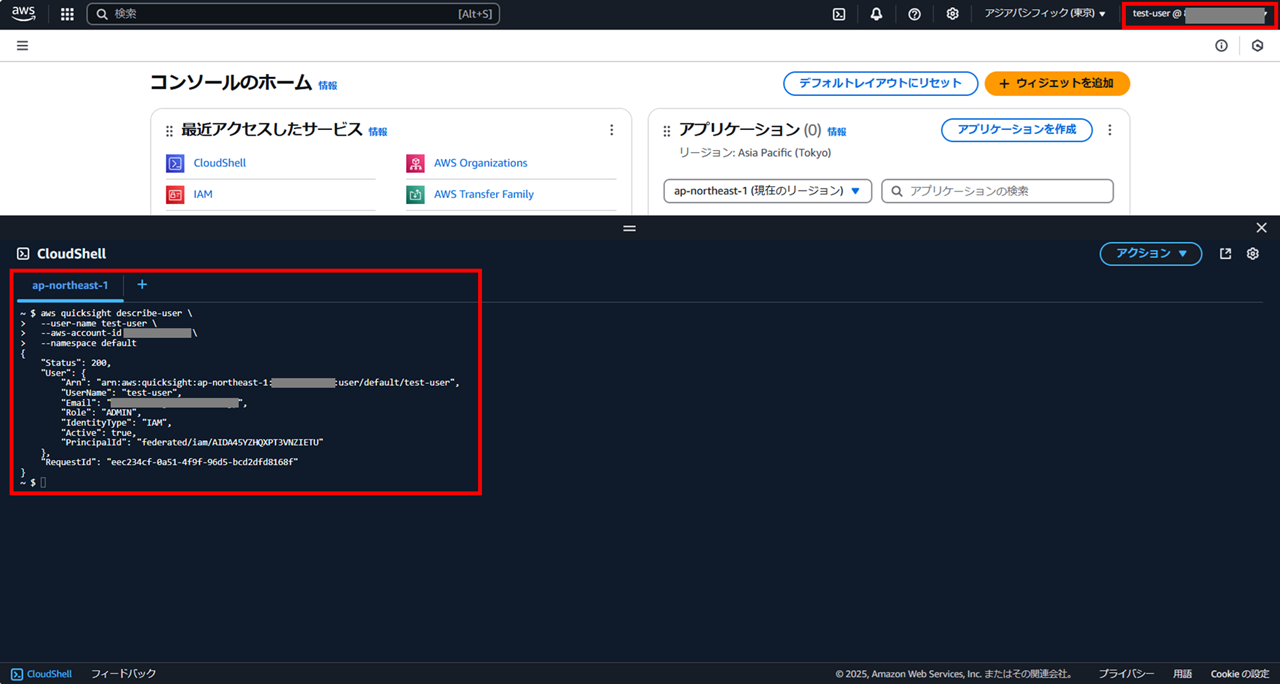Open the test-user account dropdown
1280x684 pixels.
pyautogui.click(x=1200, y=14)
